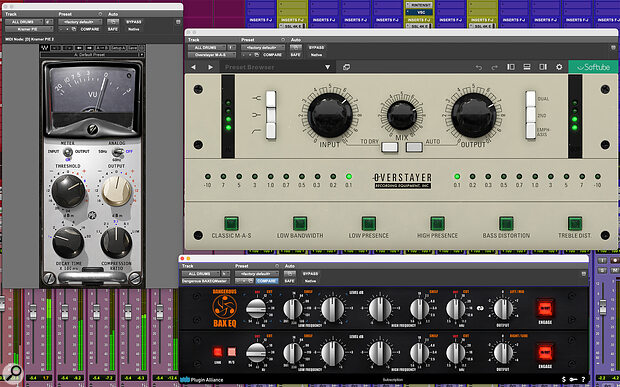Go to previous preset in Overstayer
This screenshot has width=620, height=387.
(x=193, y=67)
